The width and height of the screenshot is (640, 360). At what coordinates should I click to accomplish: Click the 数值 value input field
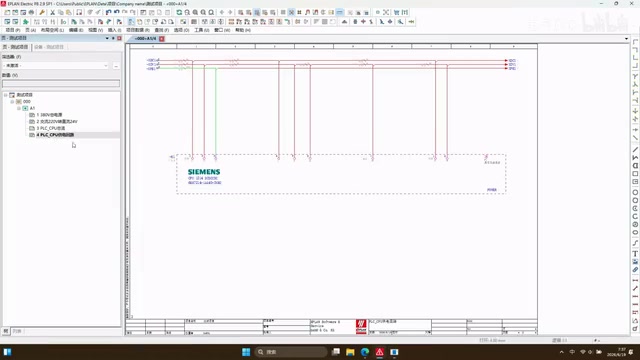tap(61, 83)
